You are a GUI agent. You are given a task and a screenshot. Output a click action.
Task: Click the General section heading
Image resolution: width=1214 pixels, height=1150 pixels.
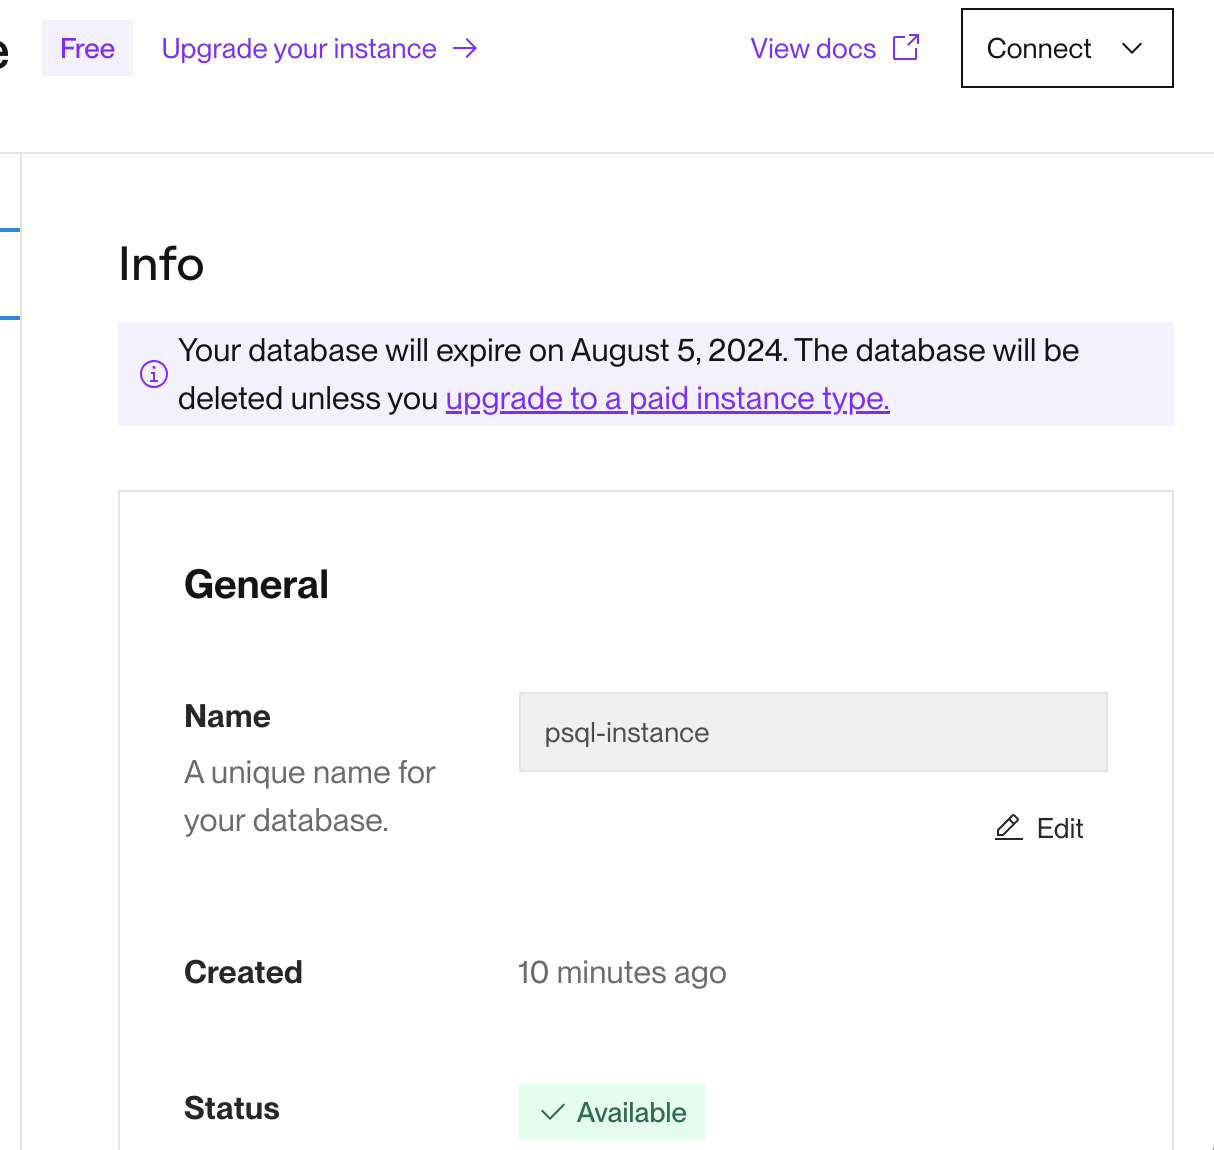[x=256, y=584]
